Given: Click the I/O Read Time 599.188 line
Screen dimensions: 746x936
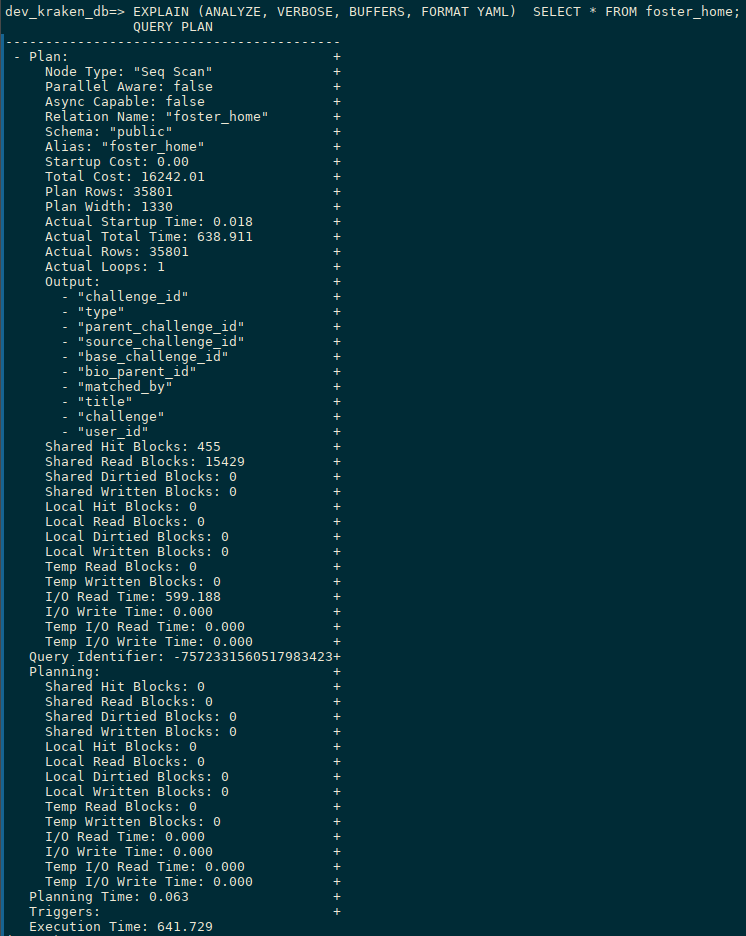Looking at the screenshot, I should point(132,596).
